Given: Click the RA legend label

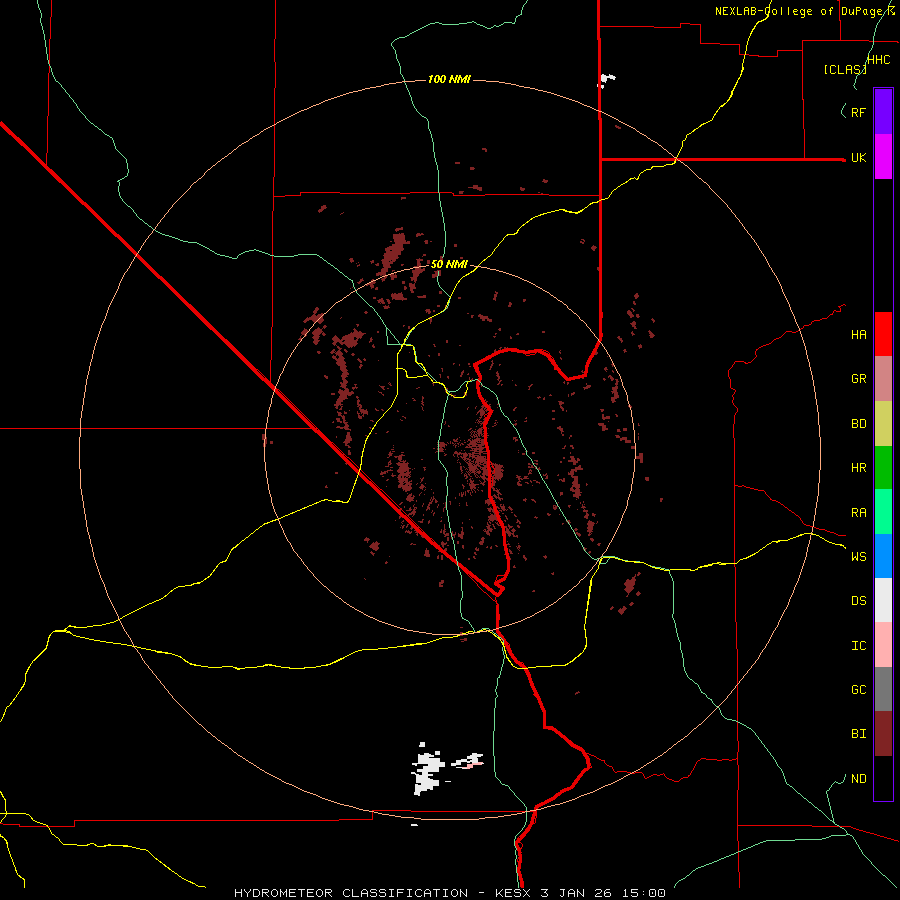Looking at the screenshot, I should point(858,513).
